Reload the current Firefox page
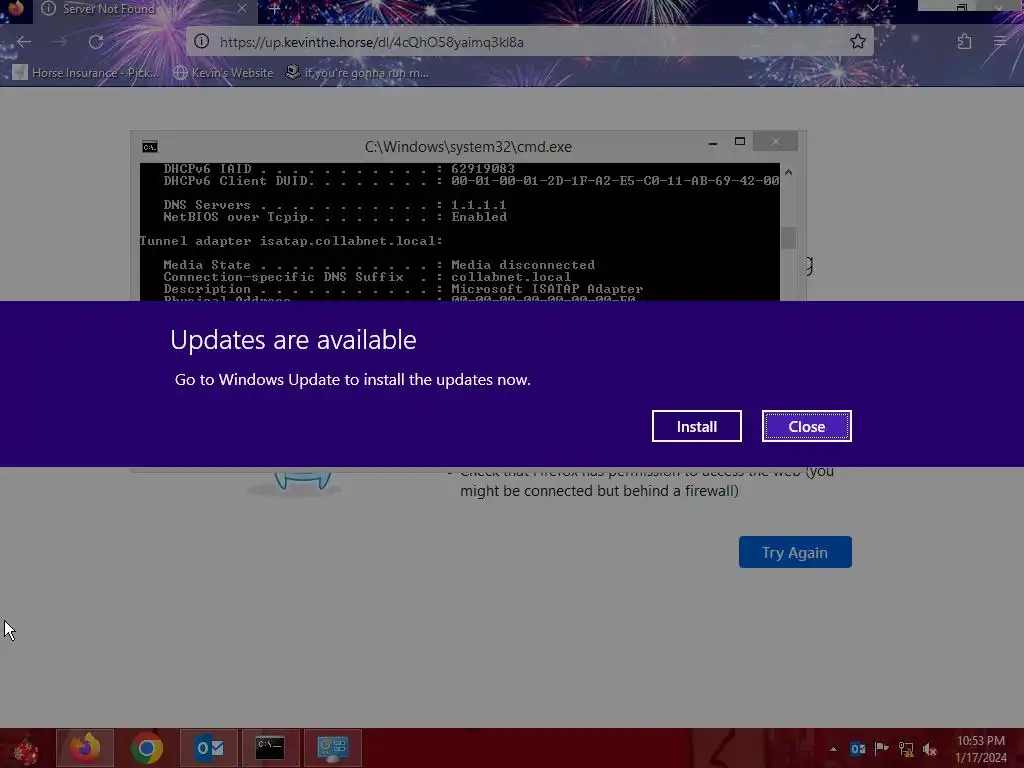The image size is (1024, 768). (96, 42)
